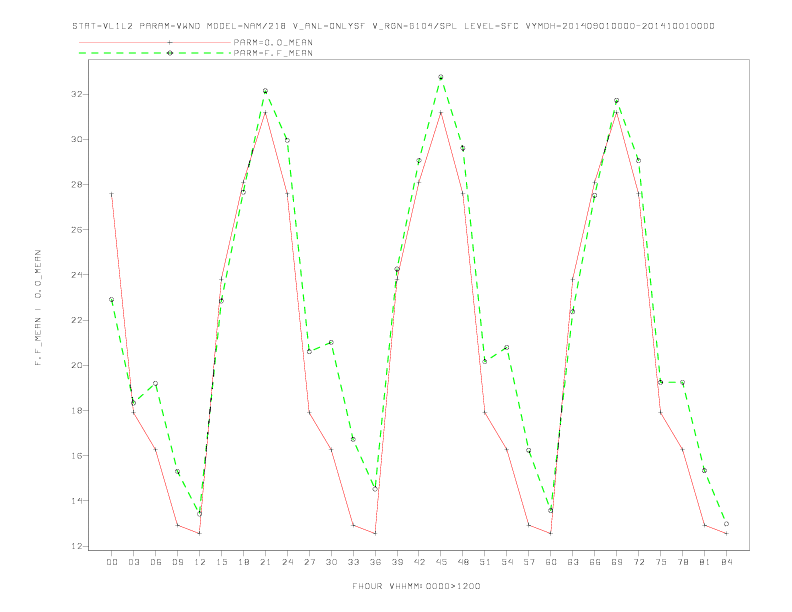
Task: Click the green forecast peak marker at hour 45
Action: (441, 77)
